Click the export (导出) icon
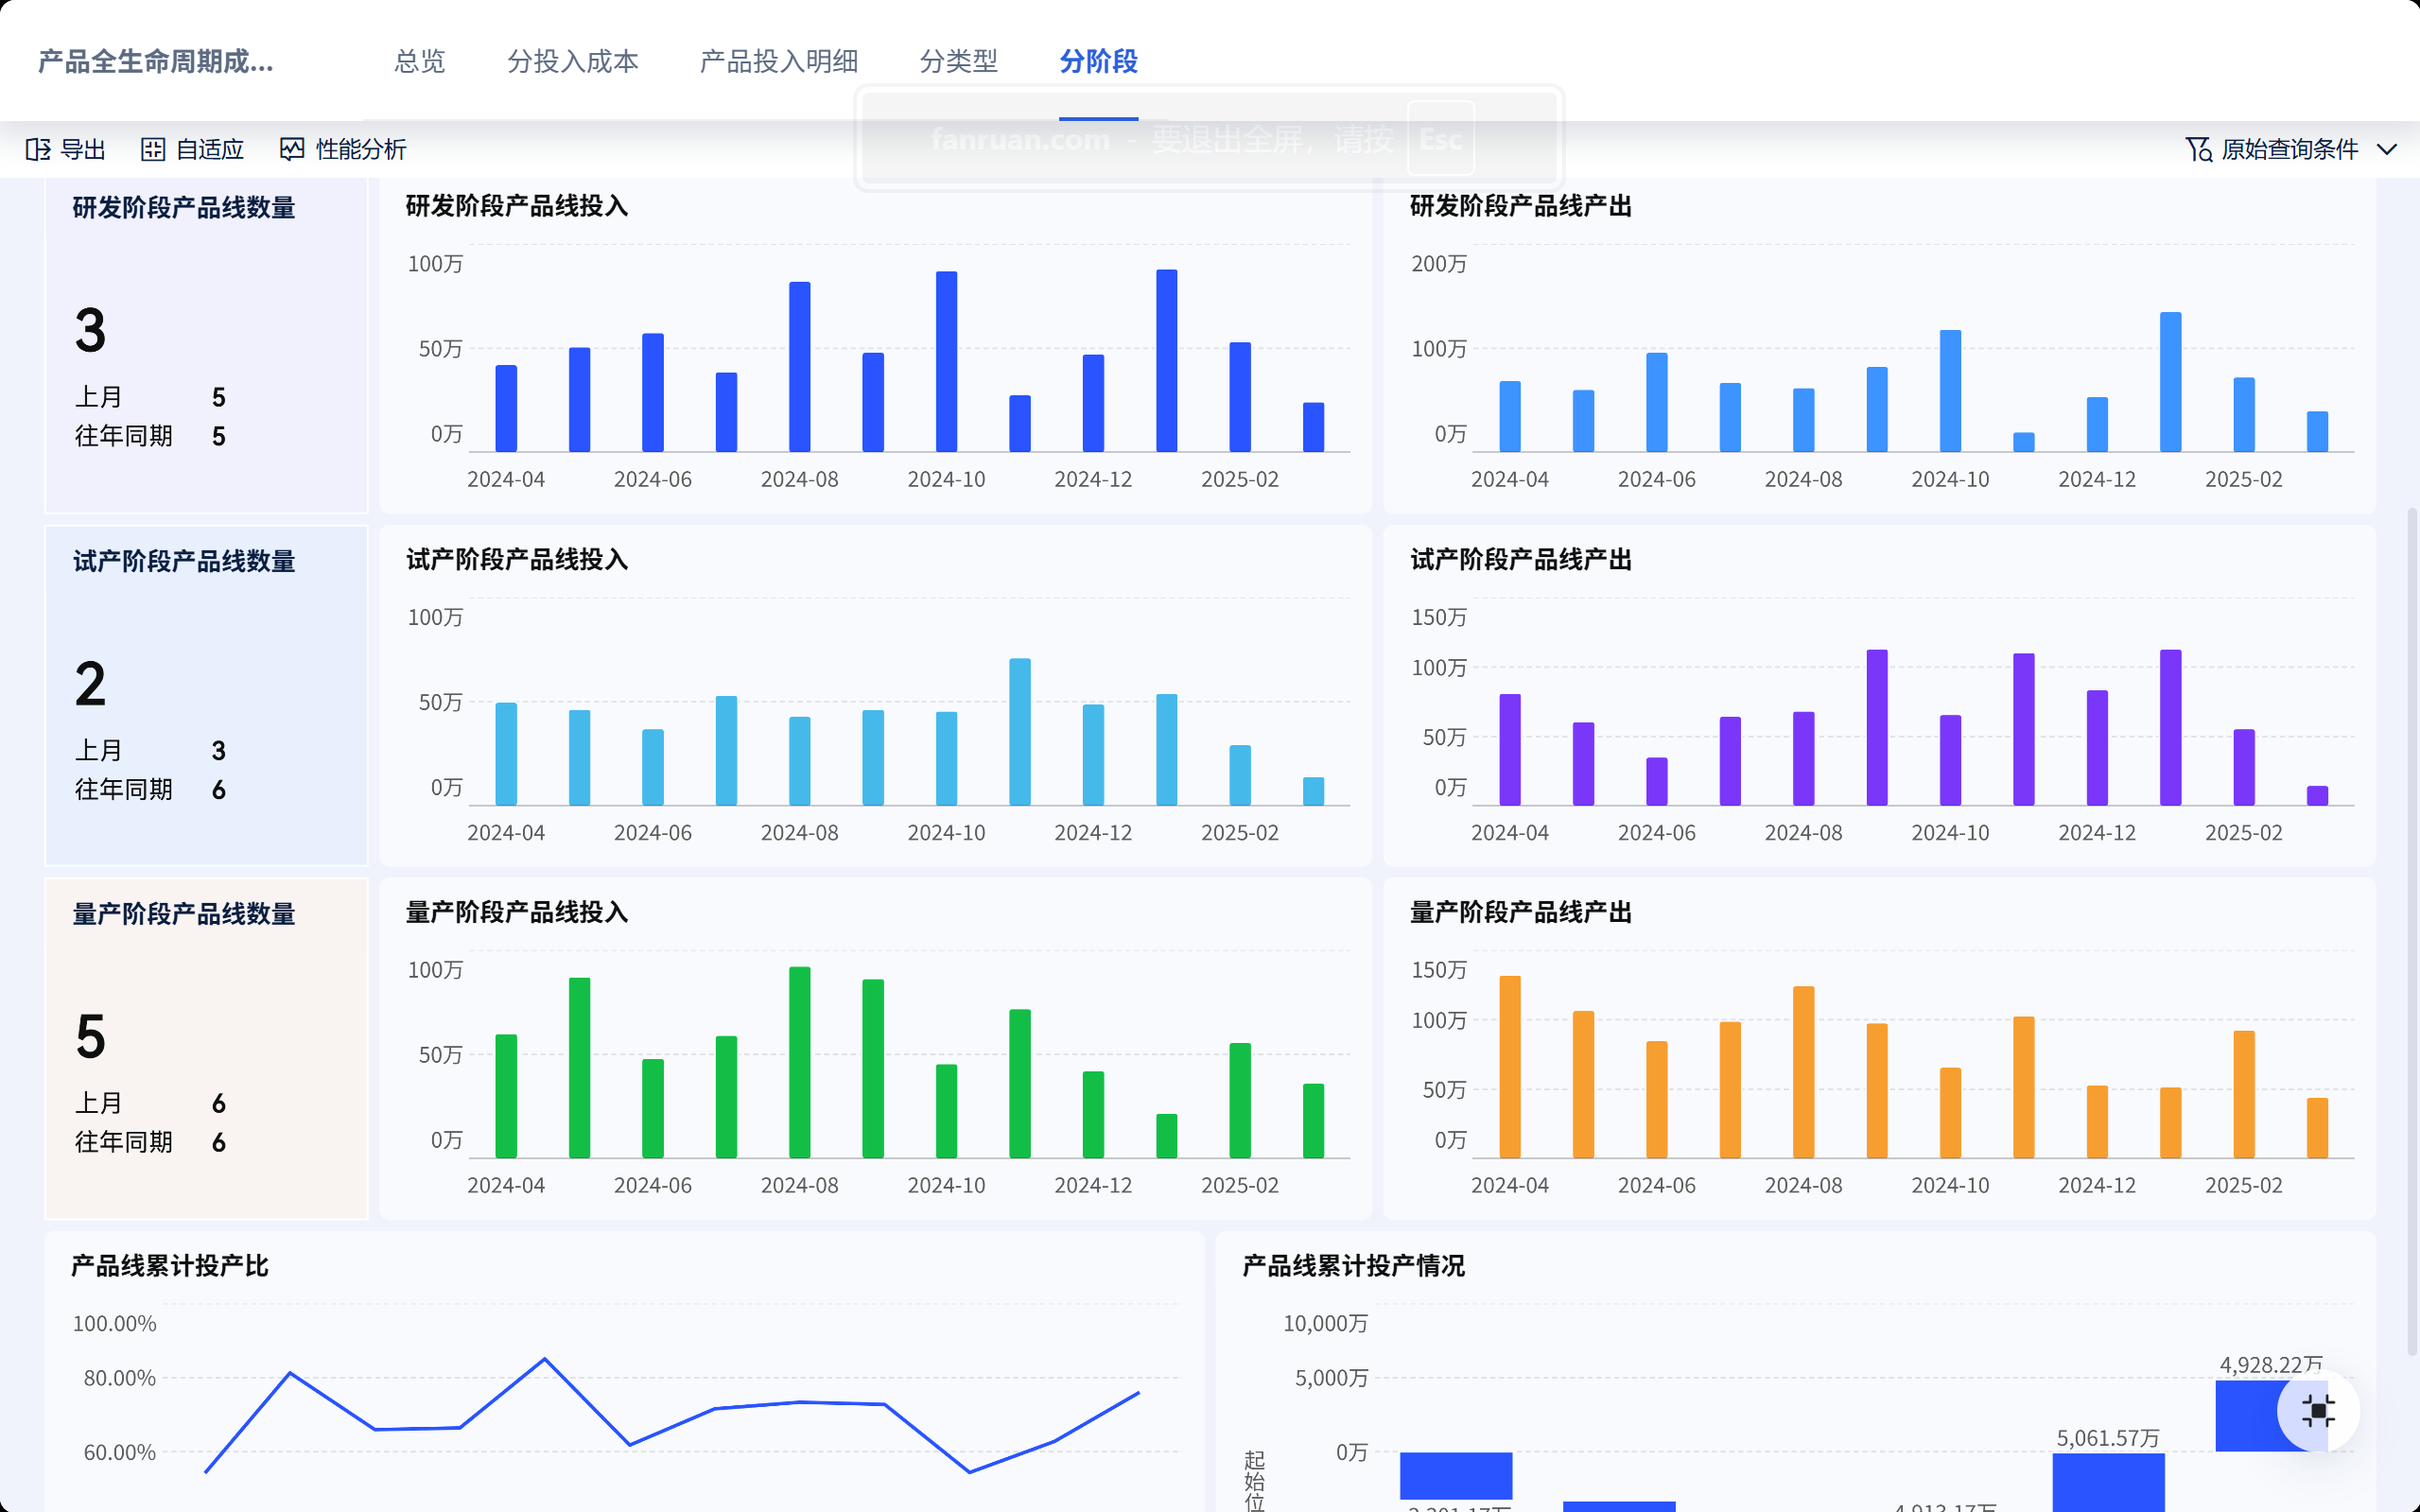This screenshot has width=2420, height=1512. click(38, 150)
